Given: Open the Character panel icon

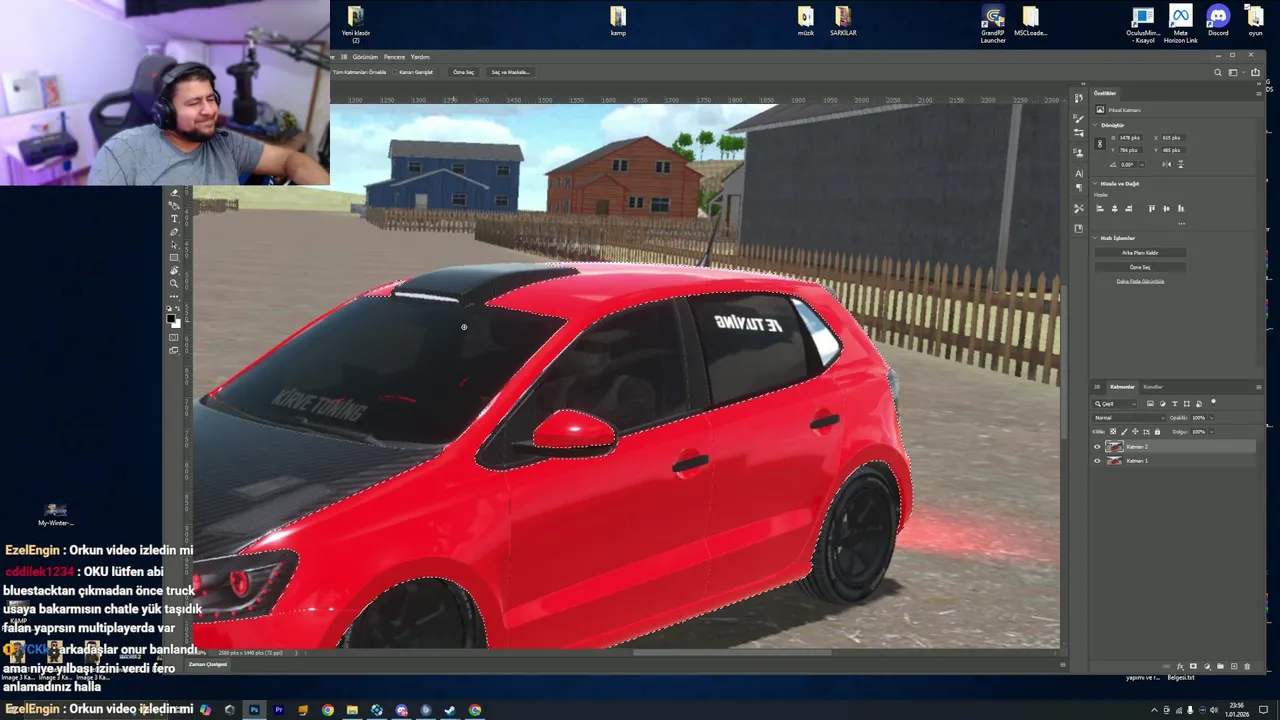Looking at the screenshot, I should [x=1079, y=174].
